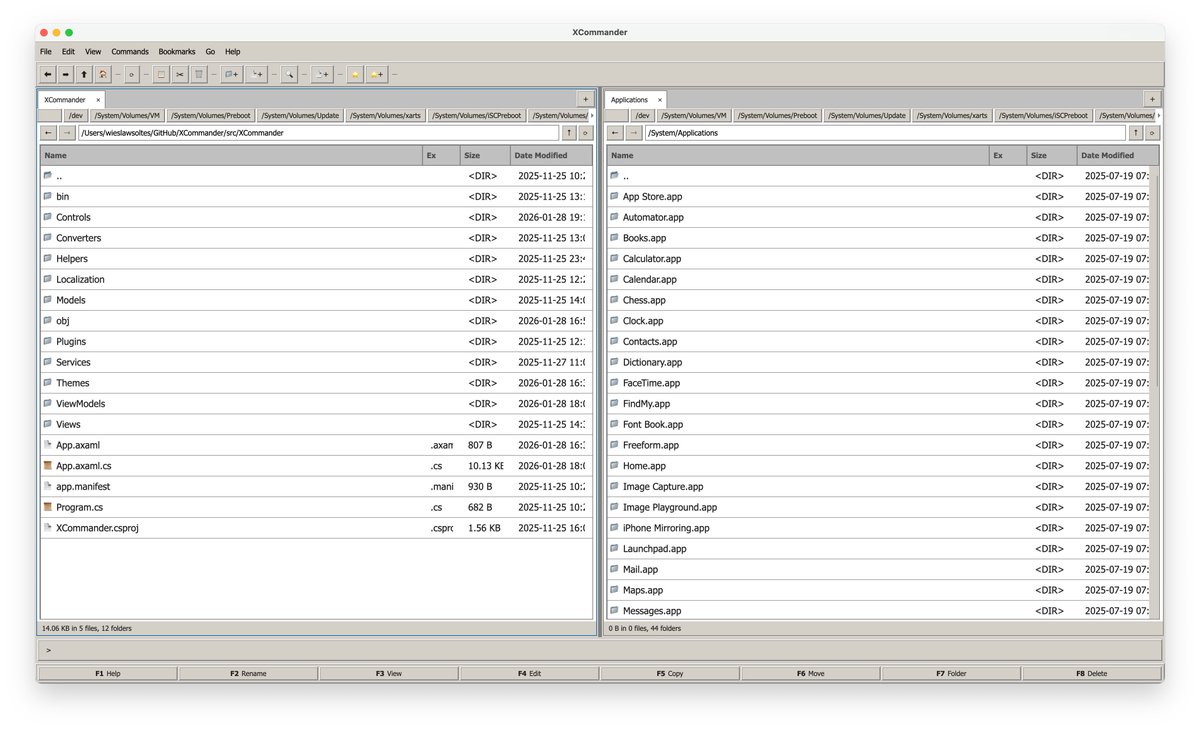This screenshot has width=1200, height=730.
Task: Add new tab in left panel
Action: pos(584,99)
